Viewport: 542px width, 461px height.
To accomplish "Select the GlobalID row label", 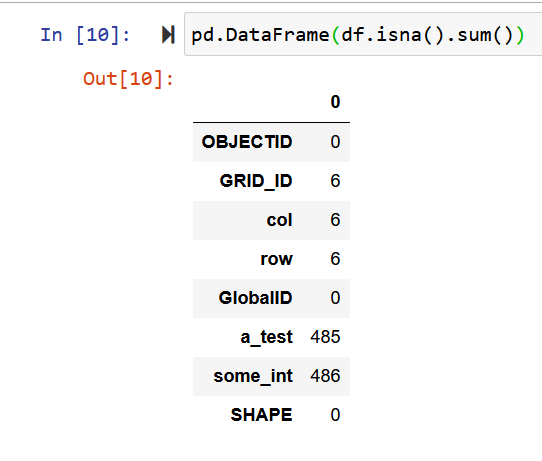I will [255, 298].
